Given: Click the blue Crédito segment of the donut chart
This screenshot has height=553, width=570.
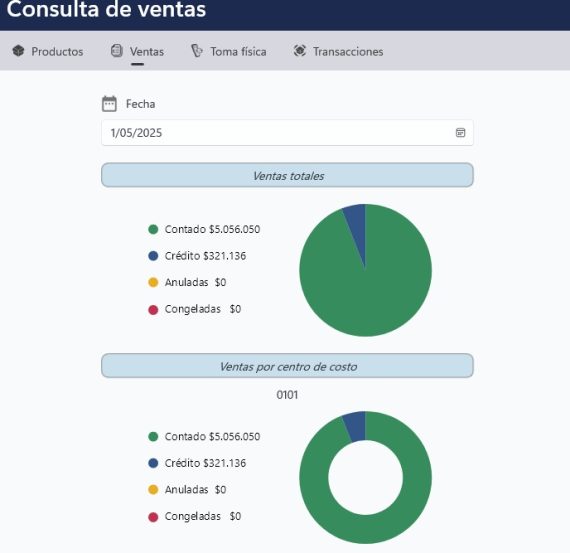Looking at the screenshot, I should (356, 426).
